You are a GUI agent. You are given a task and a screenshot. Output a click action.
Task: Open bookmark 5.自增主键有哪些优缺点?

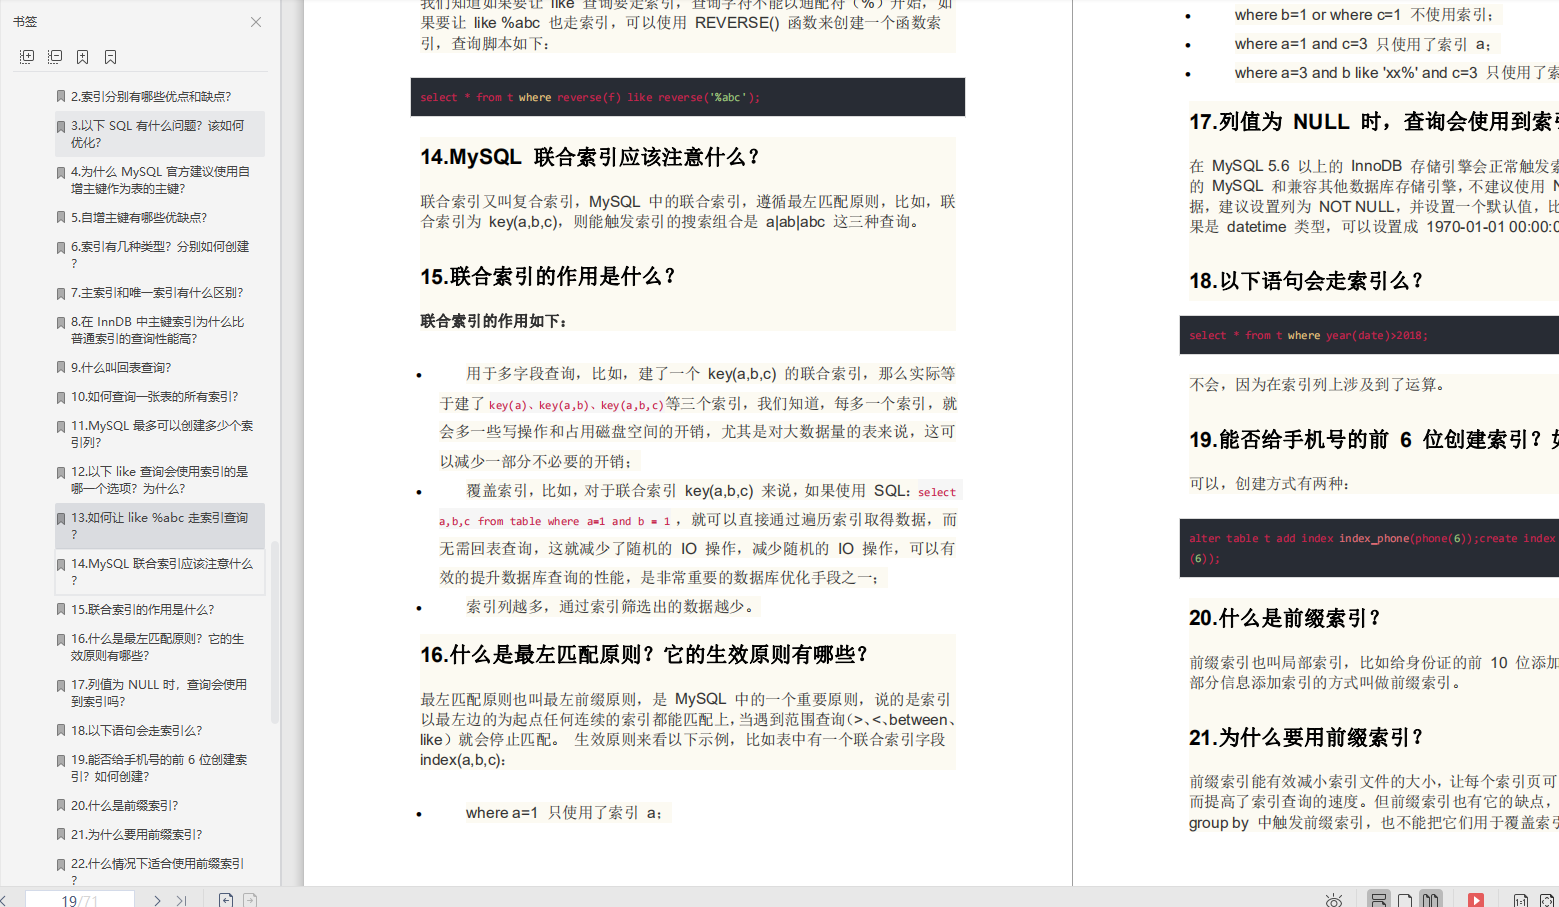pyautogui.click(x=139, y=218)
